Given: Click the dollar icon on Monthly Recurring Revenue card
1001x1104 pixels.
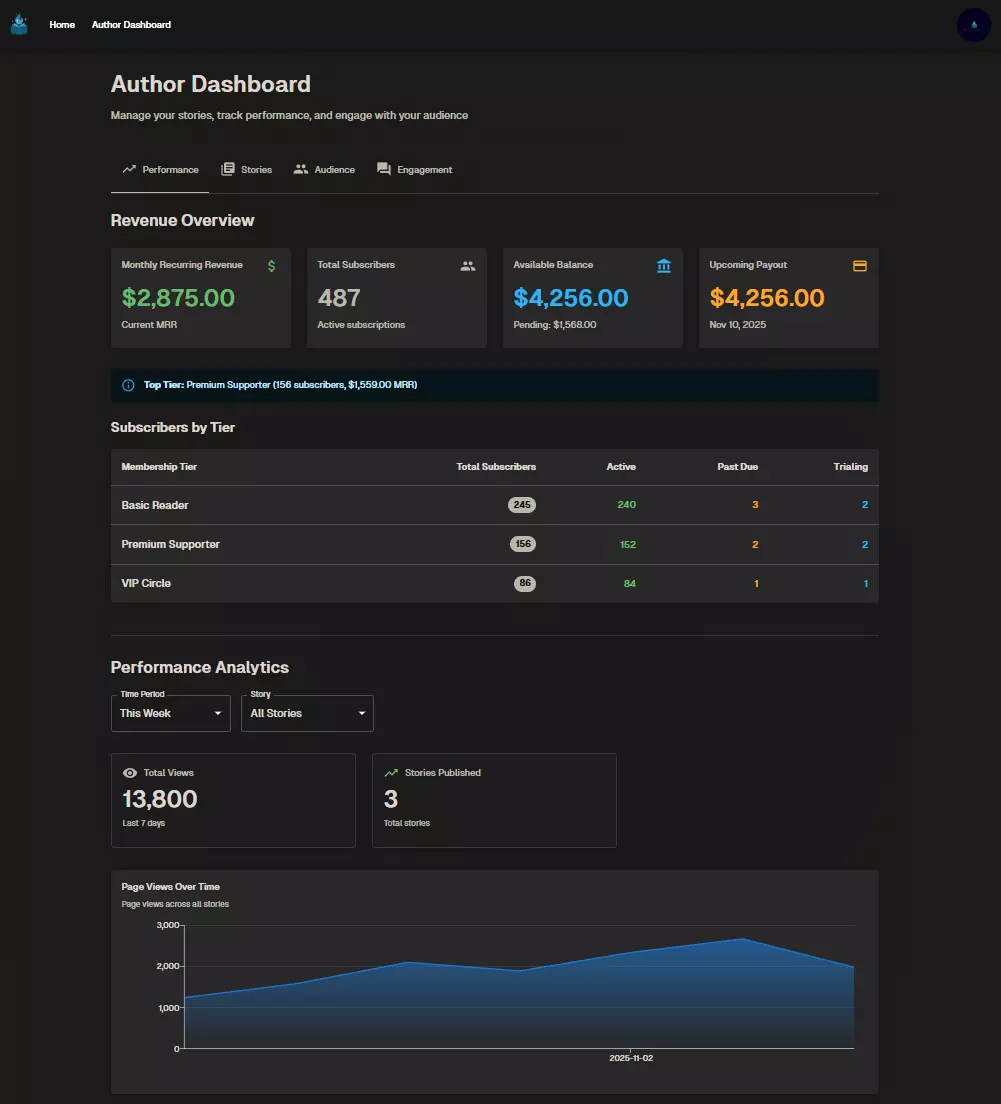Looking at the screenshot, I should tap(270, 265).
